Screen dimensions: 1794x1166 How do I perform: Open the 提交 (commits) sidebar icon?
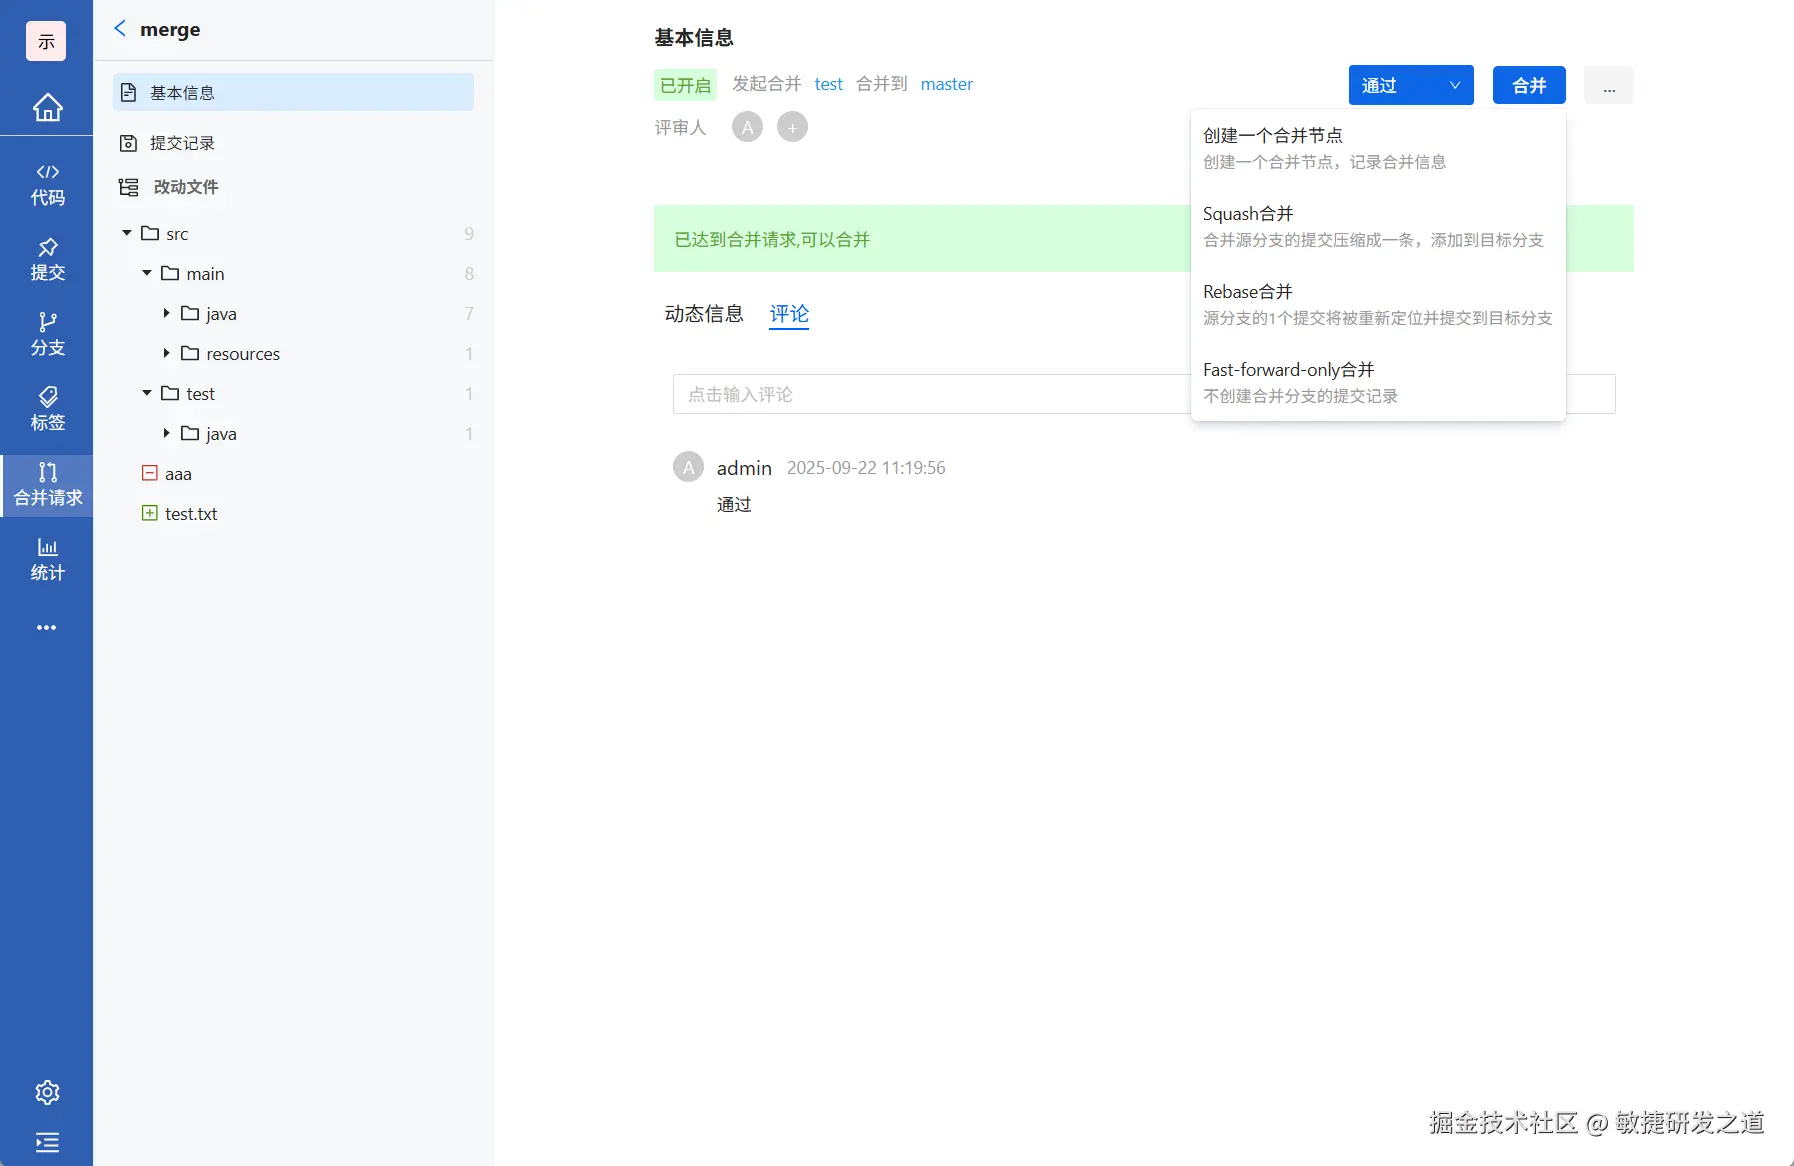pos(47,259)
